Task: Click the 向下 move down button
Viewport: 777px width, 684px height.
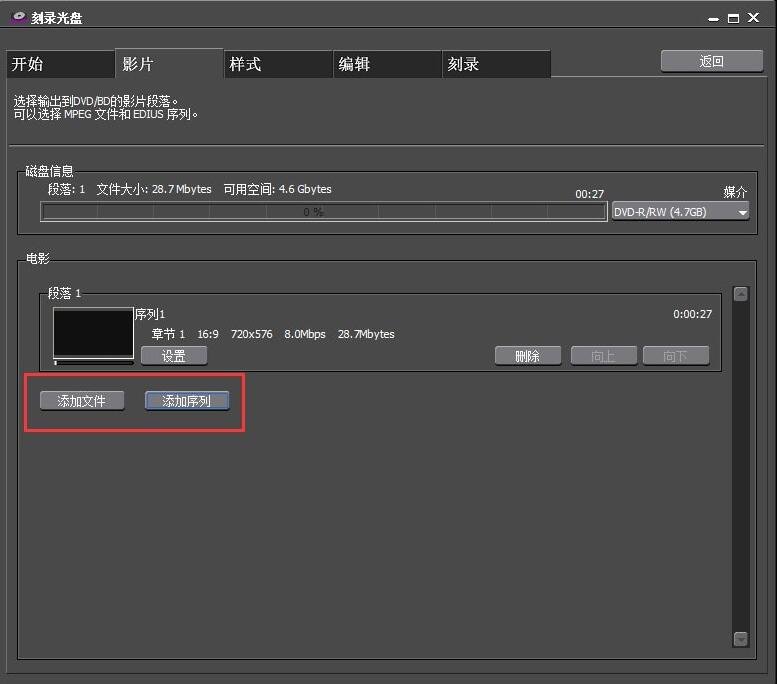Action: 676,356
